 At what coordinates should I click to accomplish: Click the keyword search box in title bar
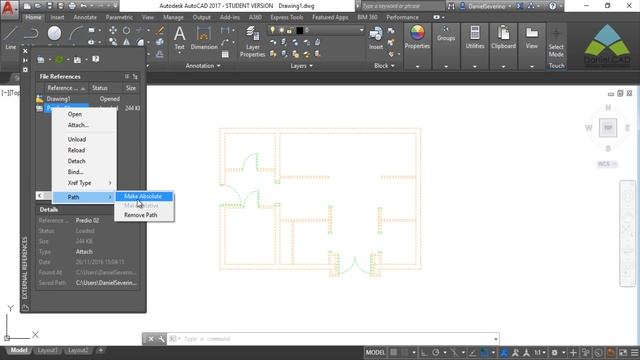(402, 6)
